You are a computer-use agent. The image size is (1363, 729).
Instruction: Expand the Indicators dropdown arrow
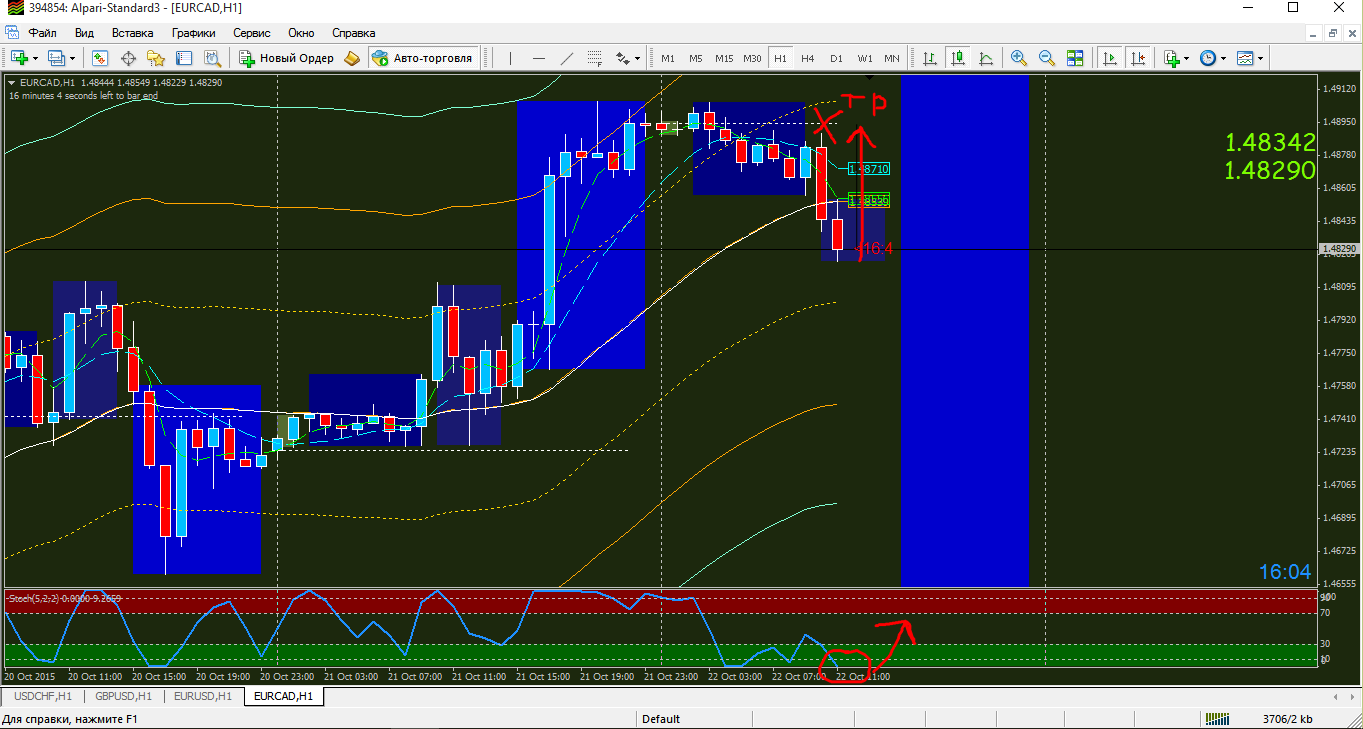click(x=1187, y=58)
